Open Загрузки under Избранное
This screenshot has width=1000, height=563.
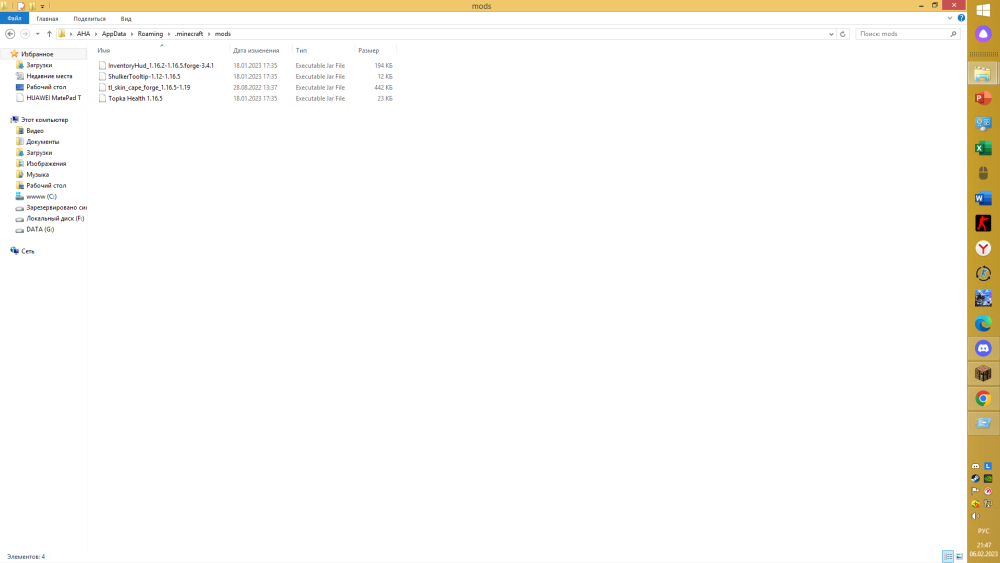point(39,65)
